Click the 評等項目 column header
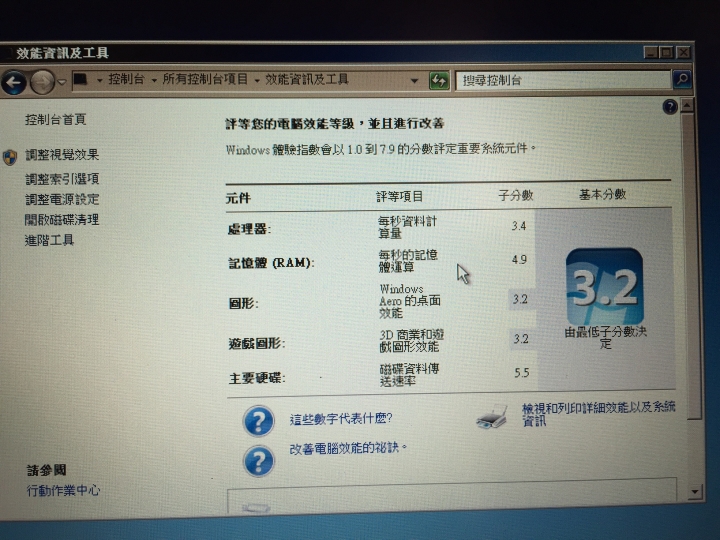 coord(399,197)
